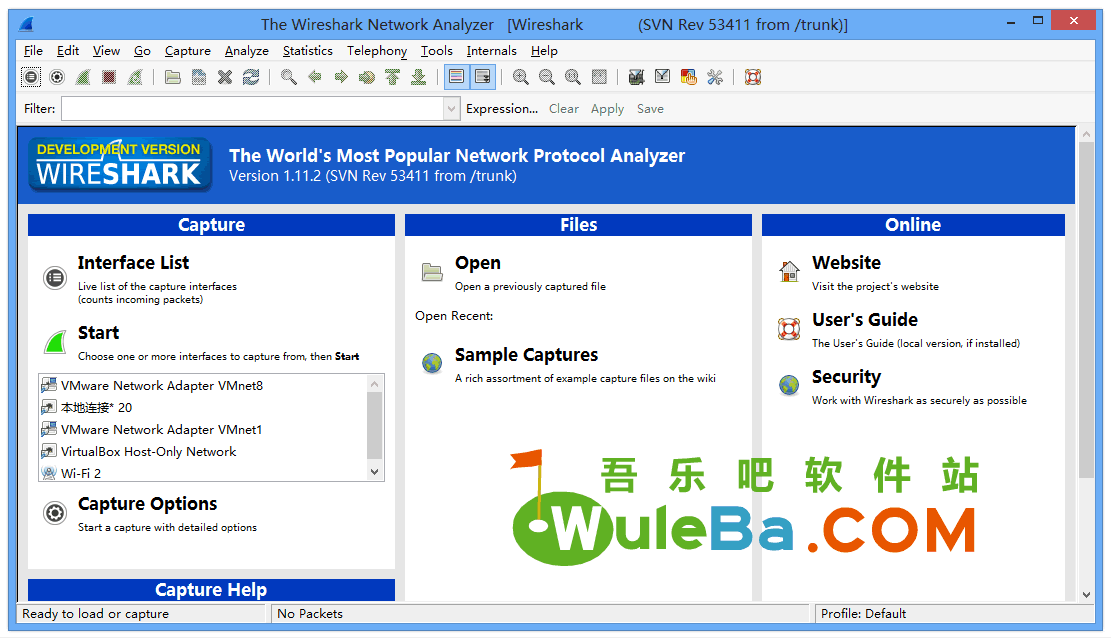Open the Edit menu
The width and height of the screenshot is (1111, 638).
(68, 51)
